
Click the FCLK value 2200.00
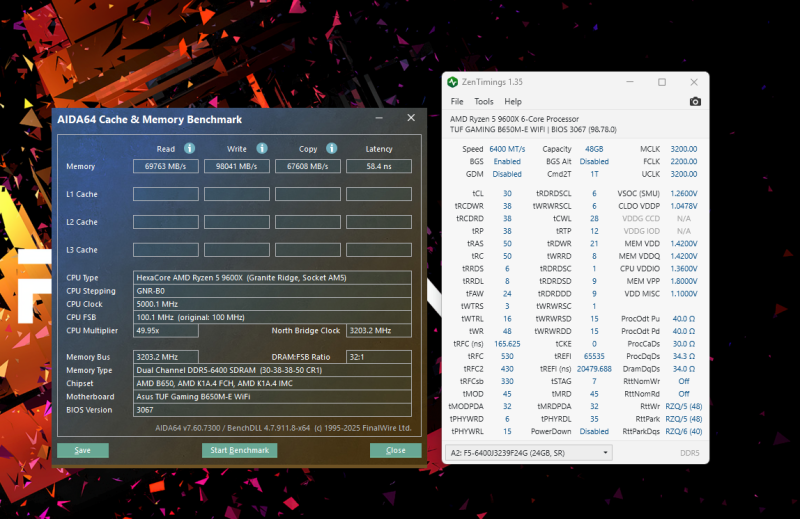[684, 161]
